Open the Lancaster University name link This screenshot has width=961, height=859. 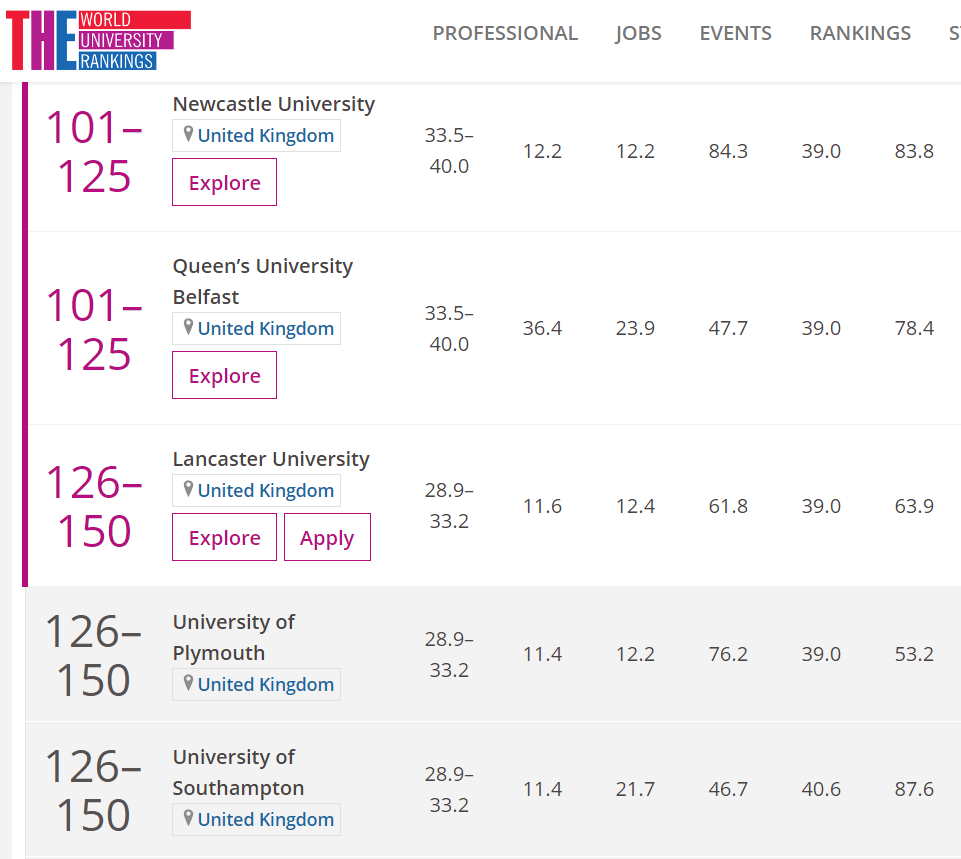point(271,459)
